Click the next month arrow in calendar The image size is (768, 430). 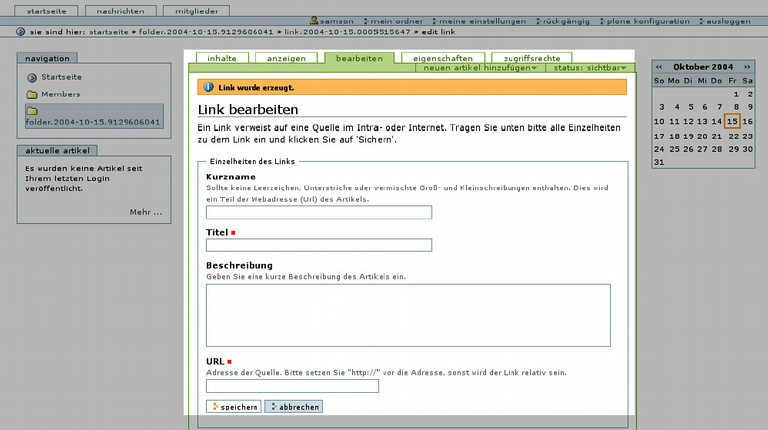[747, 66]
